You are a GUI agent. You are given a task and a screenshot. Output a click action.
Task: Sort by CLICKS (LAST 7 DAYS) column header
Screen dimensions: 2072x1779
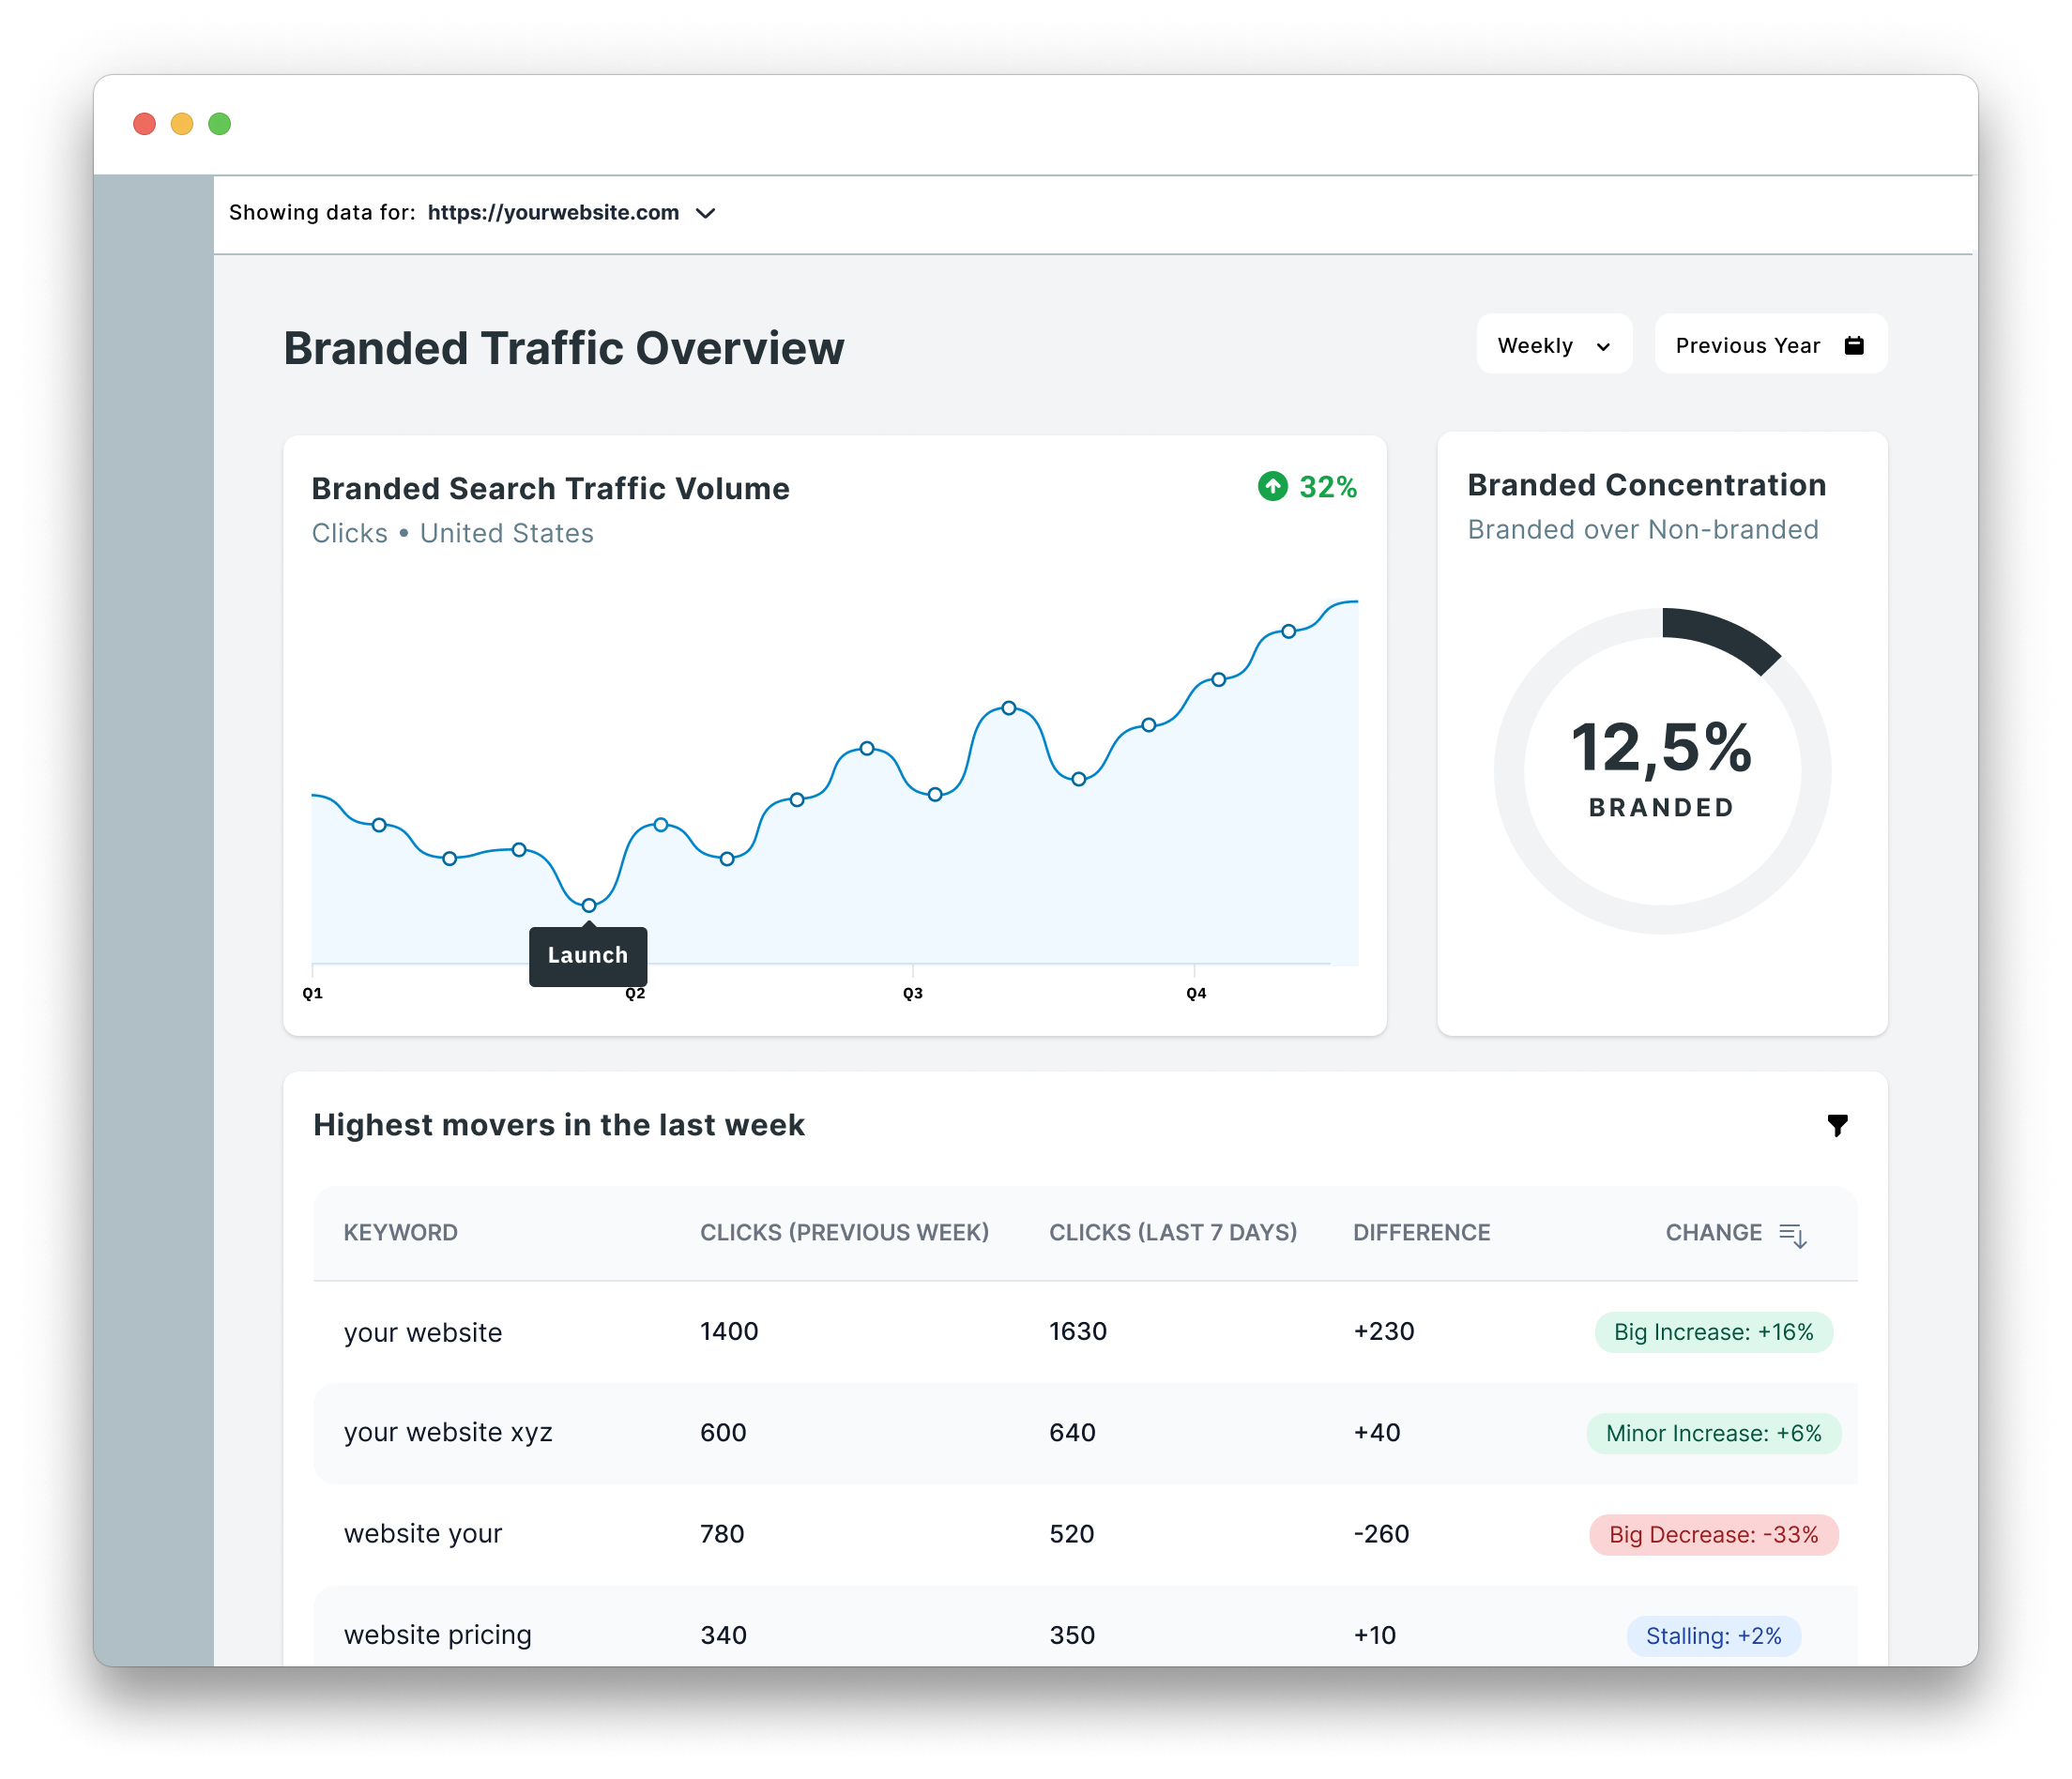tap(1172, 1233)
